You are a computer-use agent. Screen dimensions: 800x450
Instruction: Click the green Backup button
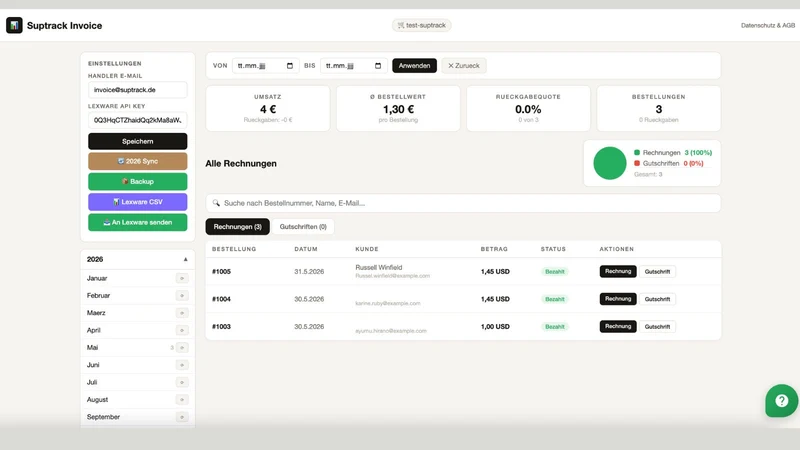(137, 182)
